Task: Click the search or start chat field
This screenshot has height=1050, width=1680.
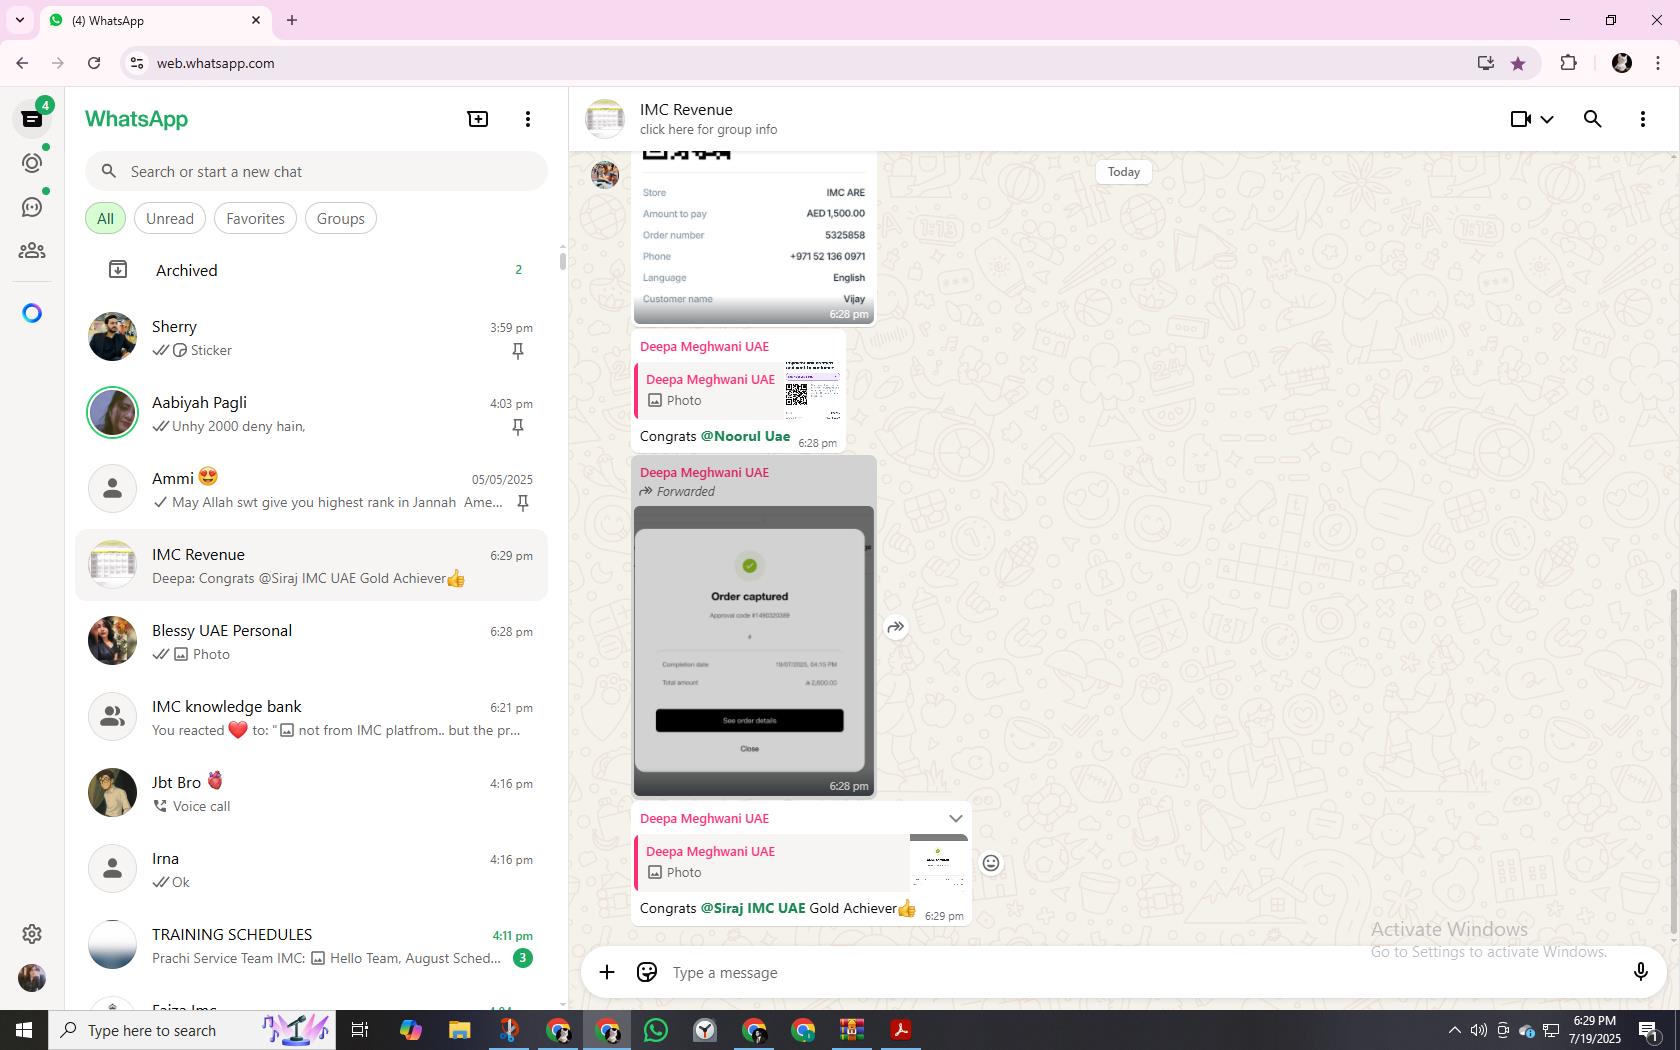Action: (316, 171)
